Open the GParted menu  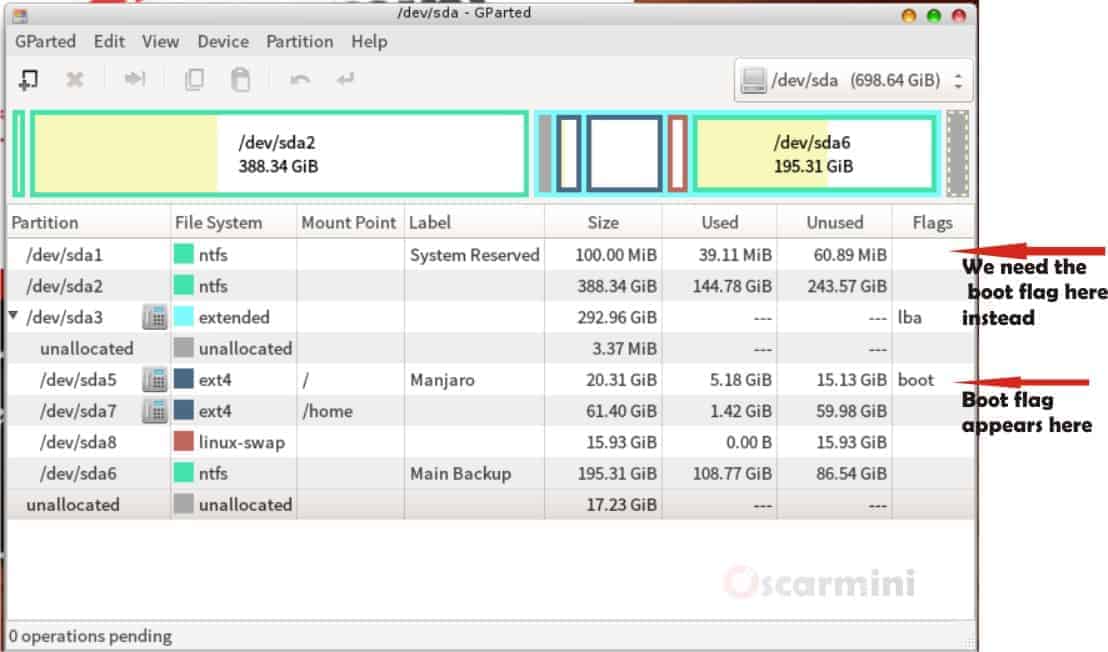pyautogui.click(x=45, y=41)
